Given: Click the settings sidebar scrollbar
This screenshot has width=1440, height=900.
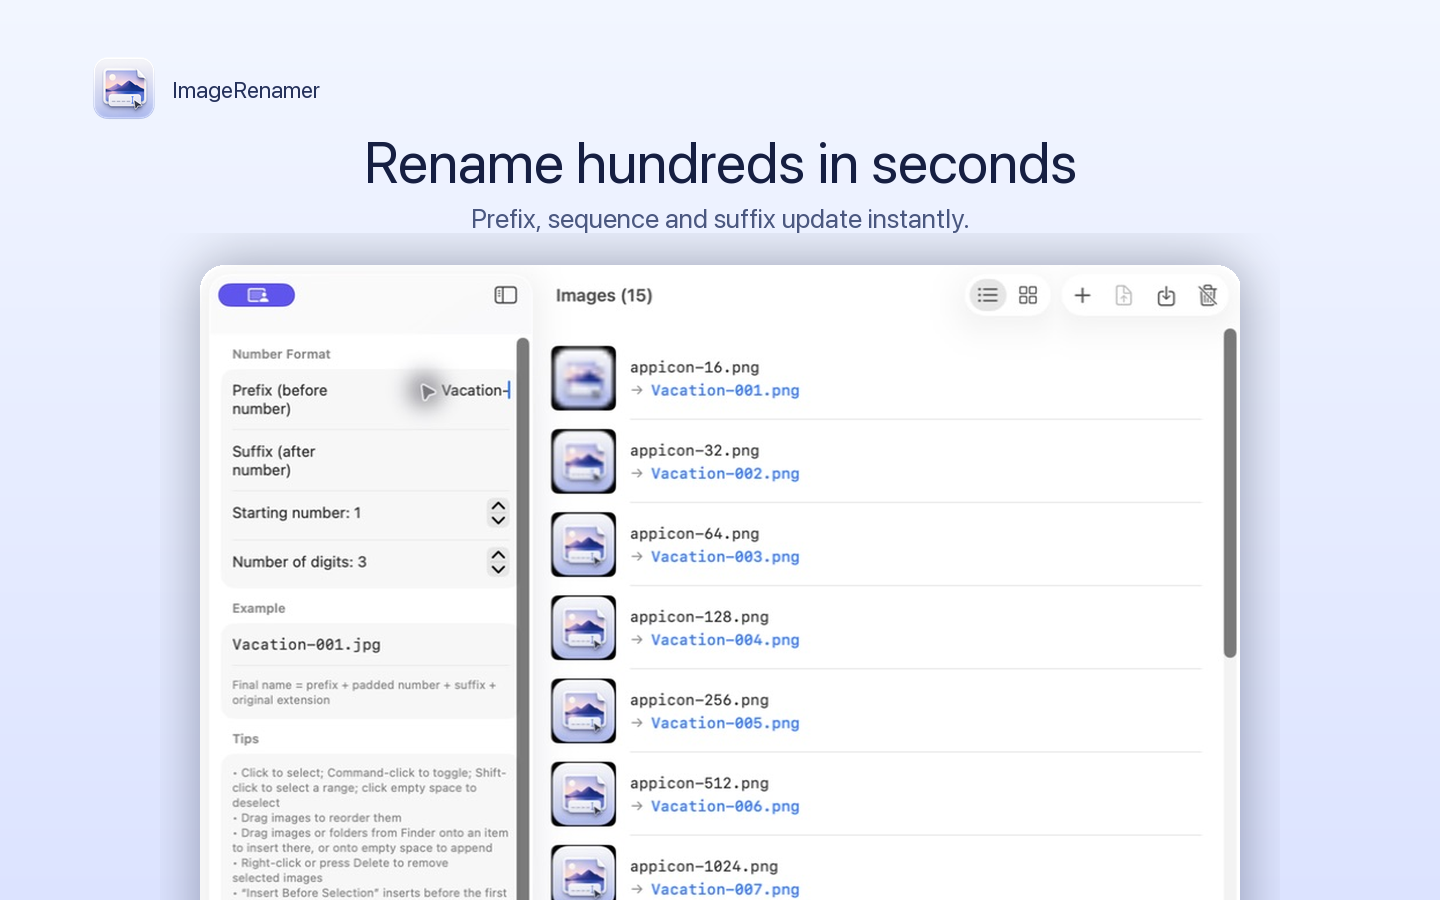Looking at the screenshot, I should (x=523, y=618).
